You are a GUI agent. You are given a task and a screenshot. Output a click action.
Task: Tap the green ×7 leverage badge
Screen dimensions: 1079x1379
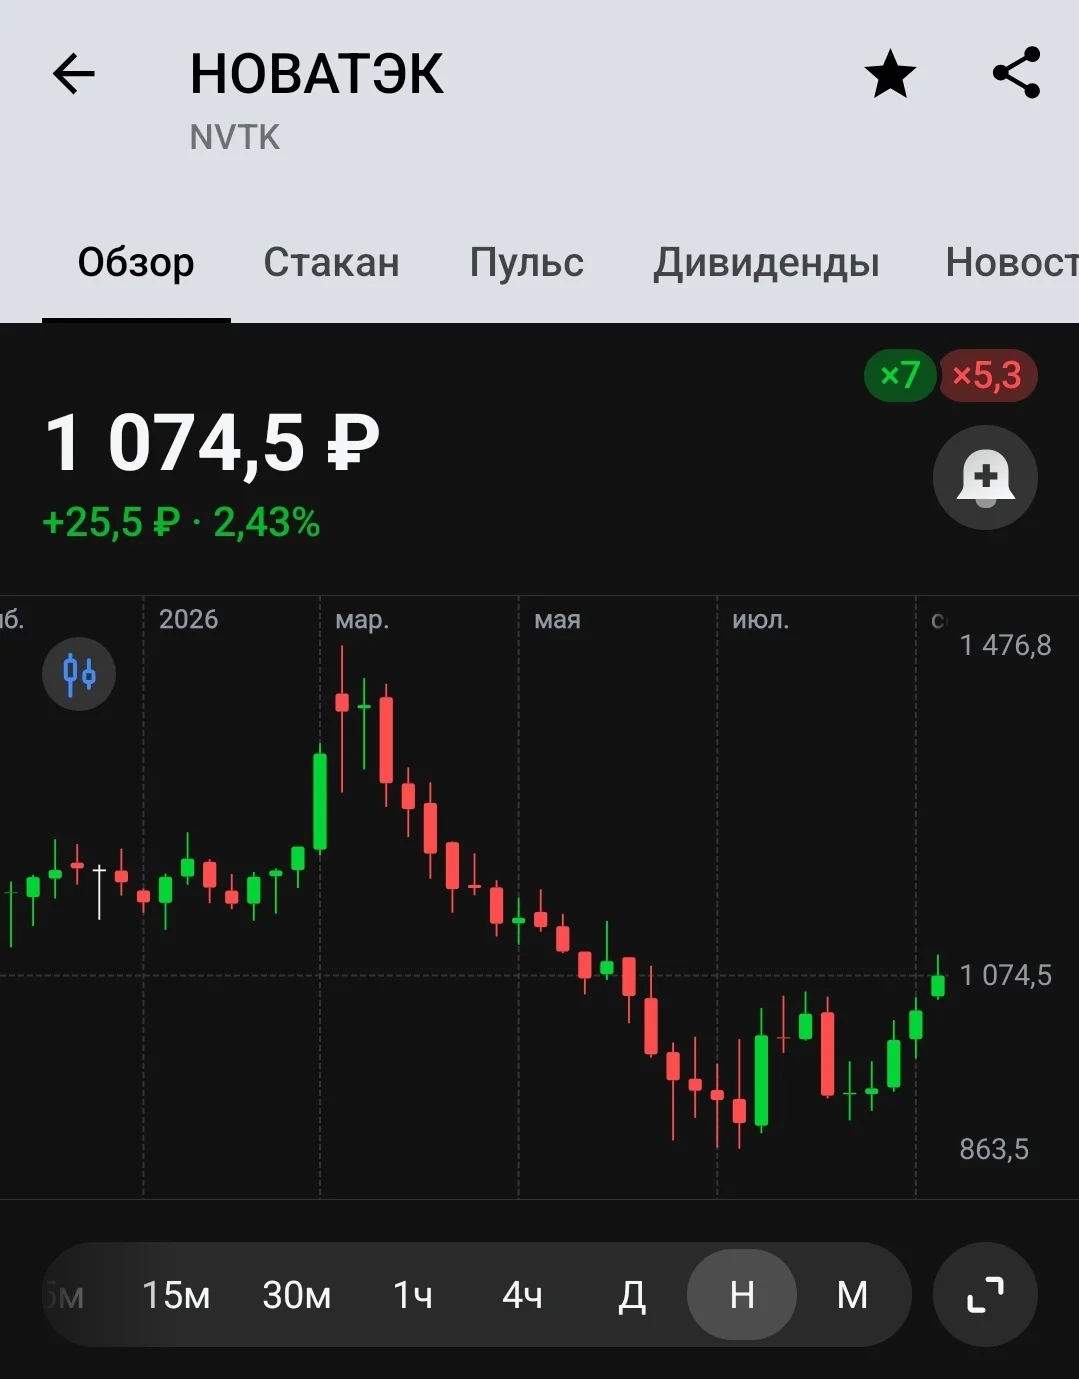(x=899, y=375)
